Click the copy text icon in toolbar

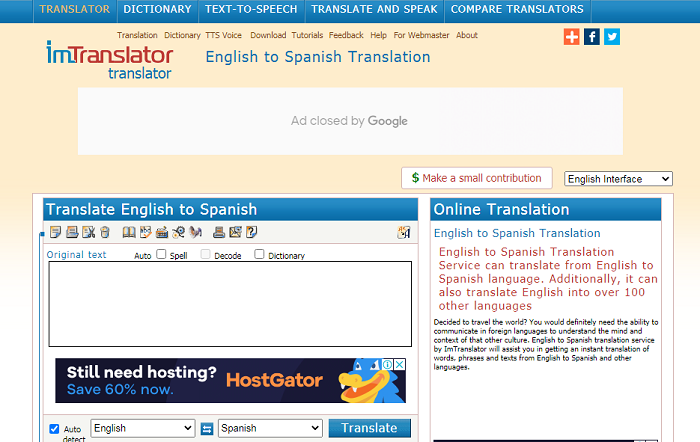(x=55, y=232)
